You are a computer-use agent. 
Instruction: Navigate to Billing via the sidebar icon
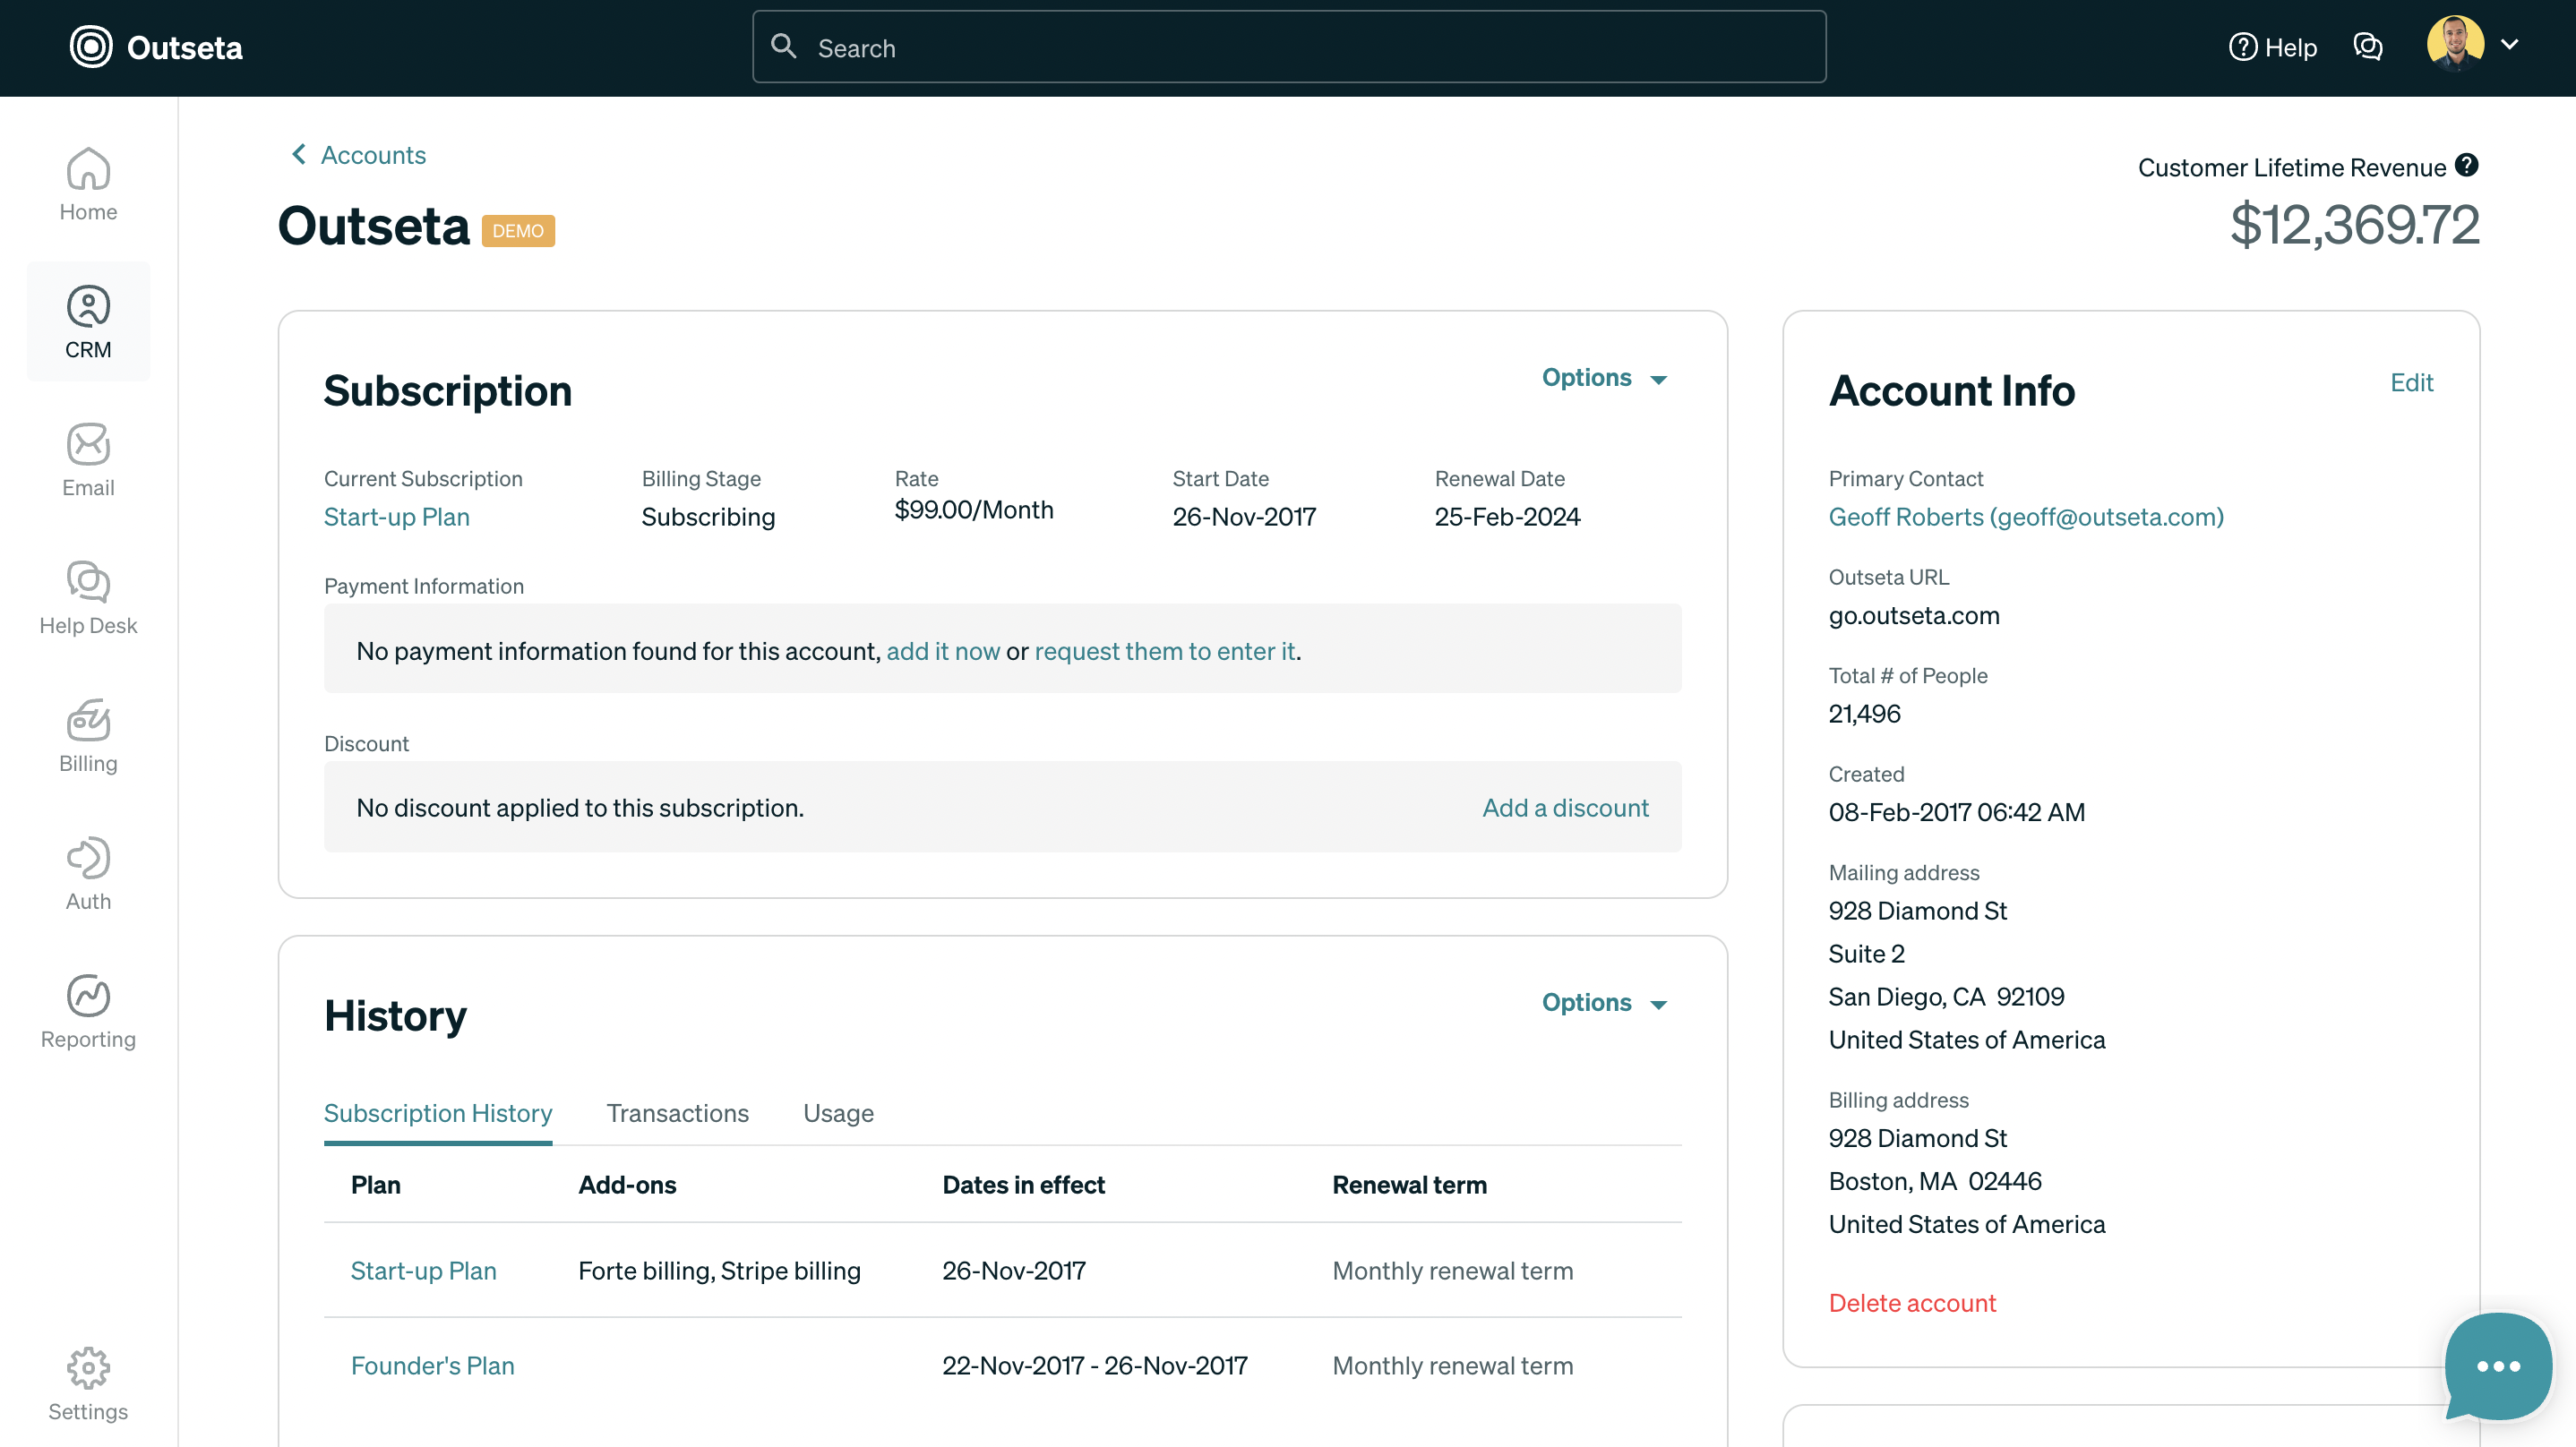pos(88,736)
